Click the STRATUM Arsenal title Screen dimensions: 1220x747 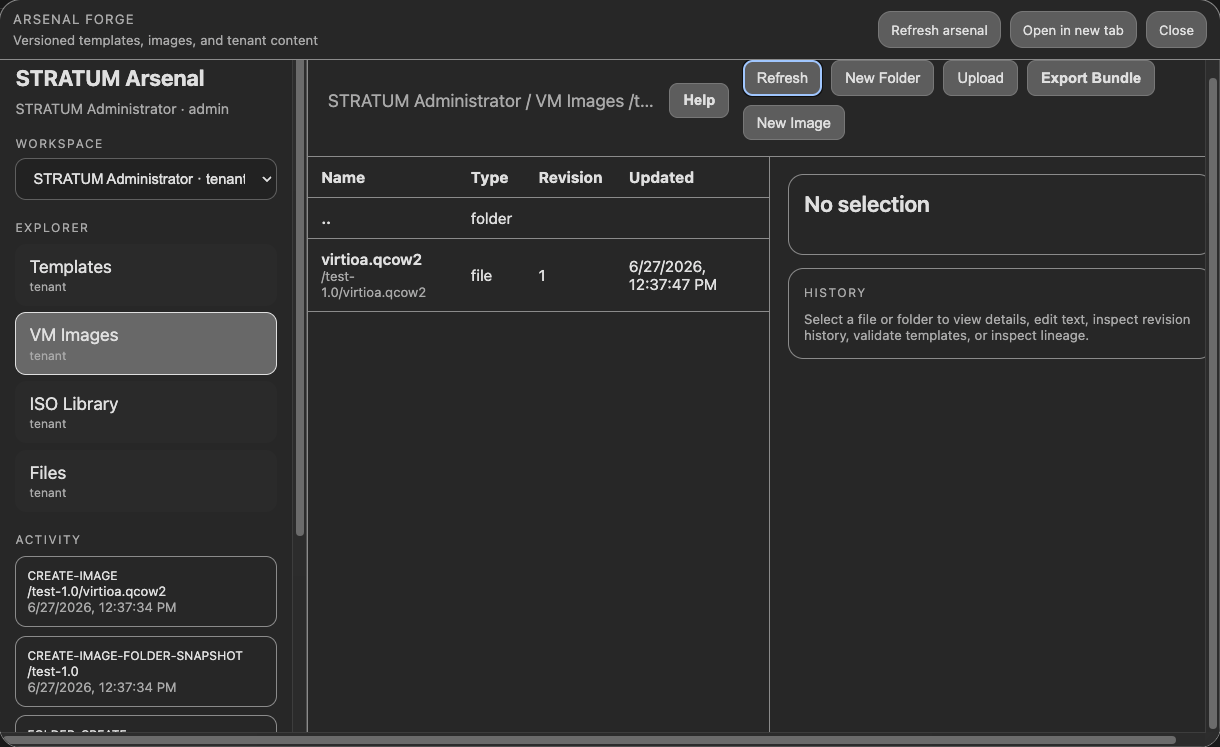110,78
